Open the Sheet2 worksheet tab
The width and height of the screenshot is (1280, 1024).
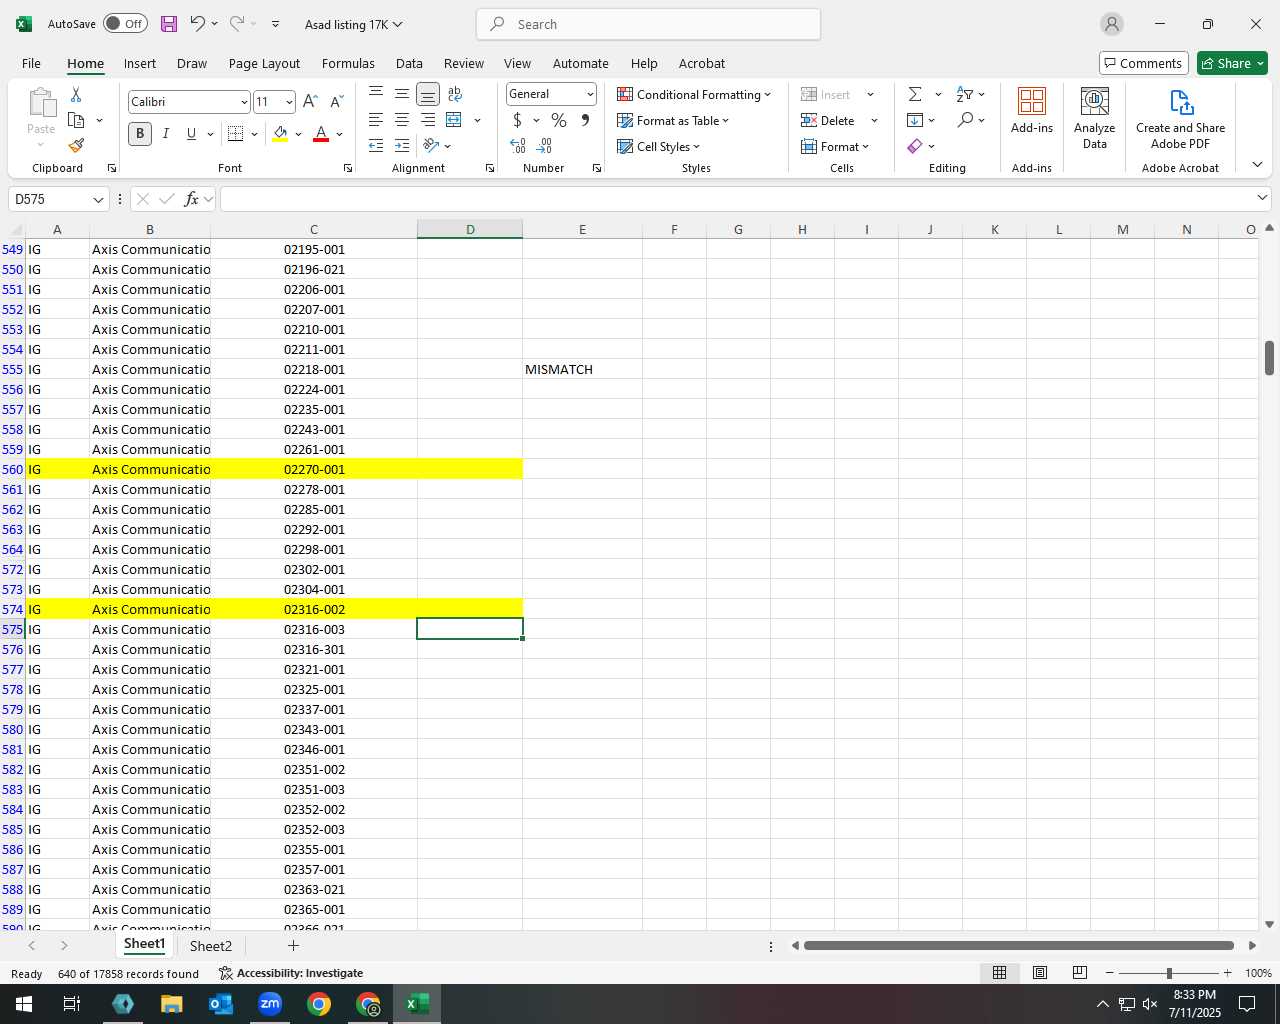click(x=210, y=946)
